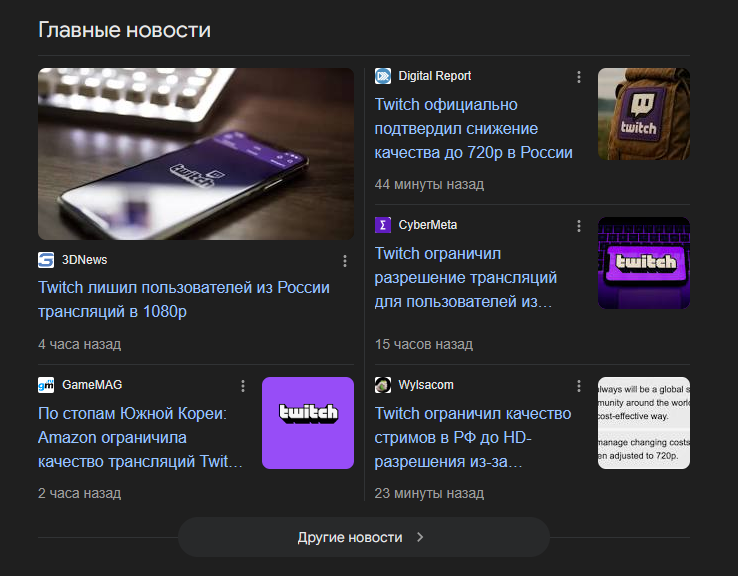Open article 'Twitch ограничил разрешение трансляций для пользователей'
The width and height of the screenshot is (738, 576).
click(465, 278)
